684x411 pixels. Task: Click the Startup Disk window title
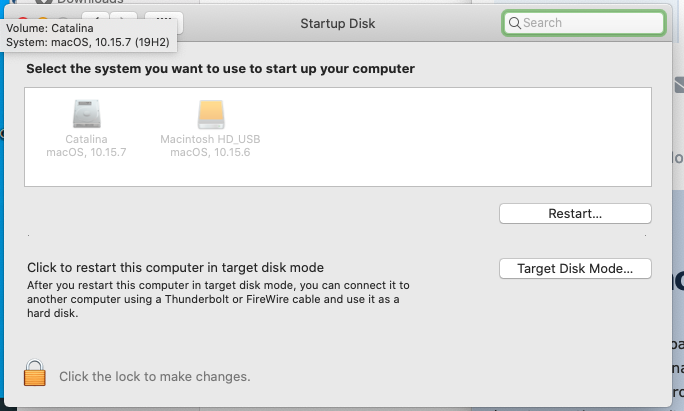[x=338, y=22]
